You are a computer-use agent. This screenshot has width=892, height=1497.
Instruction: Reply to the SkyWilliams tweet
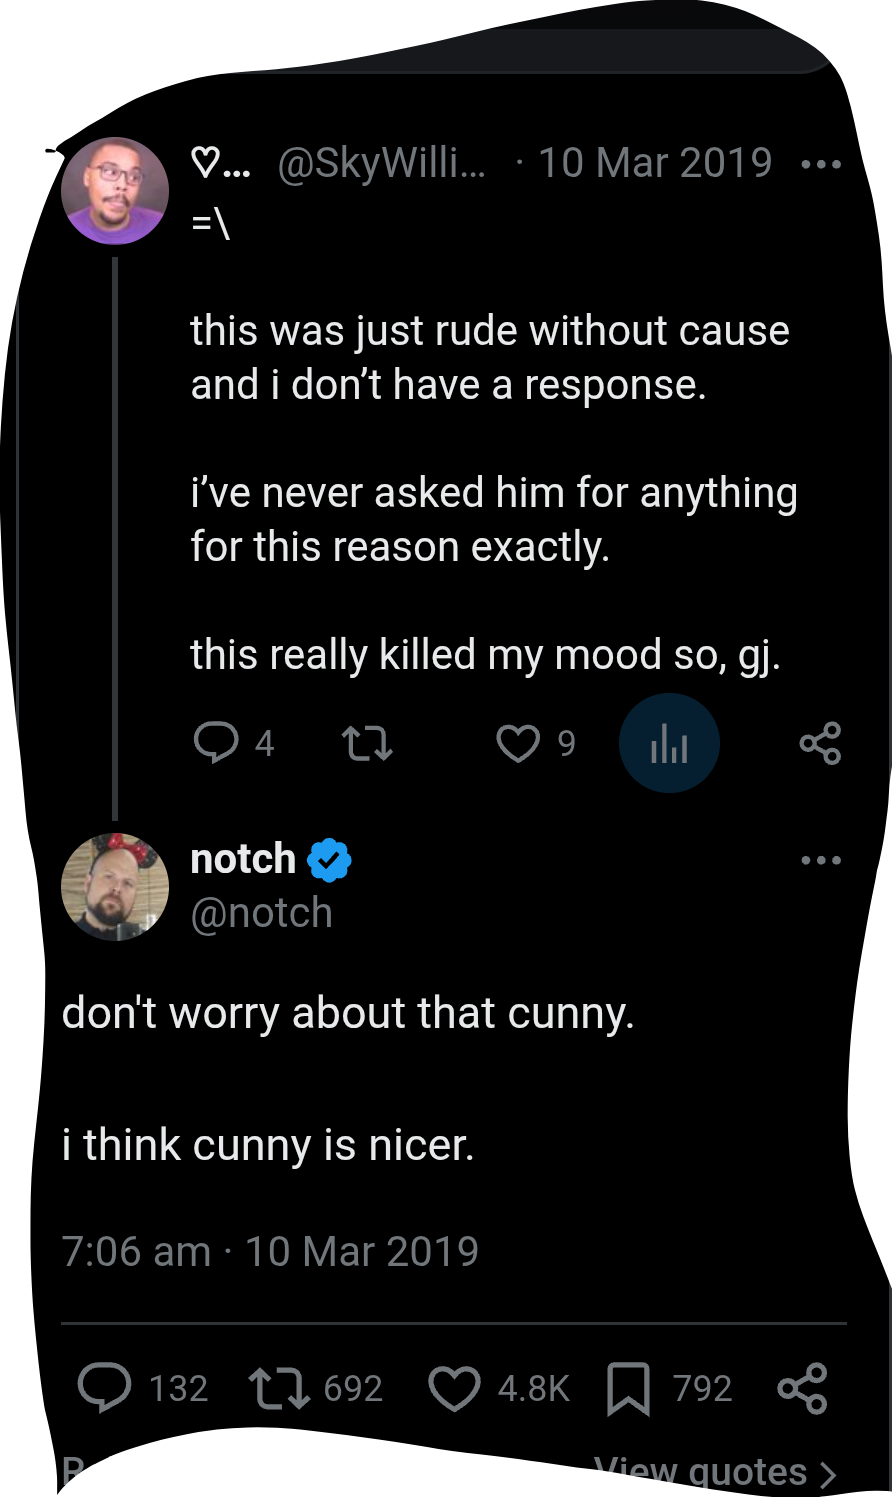point(216,743)
